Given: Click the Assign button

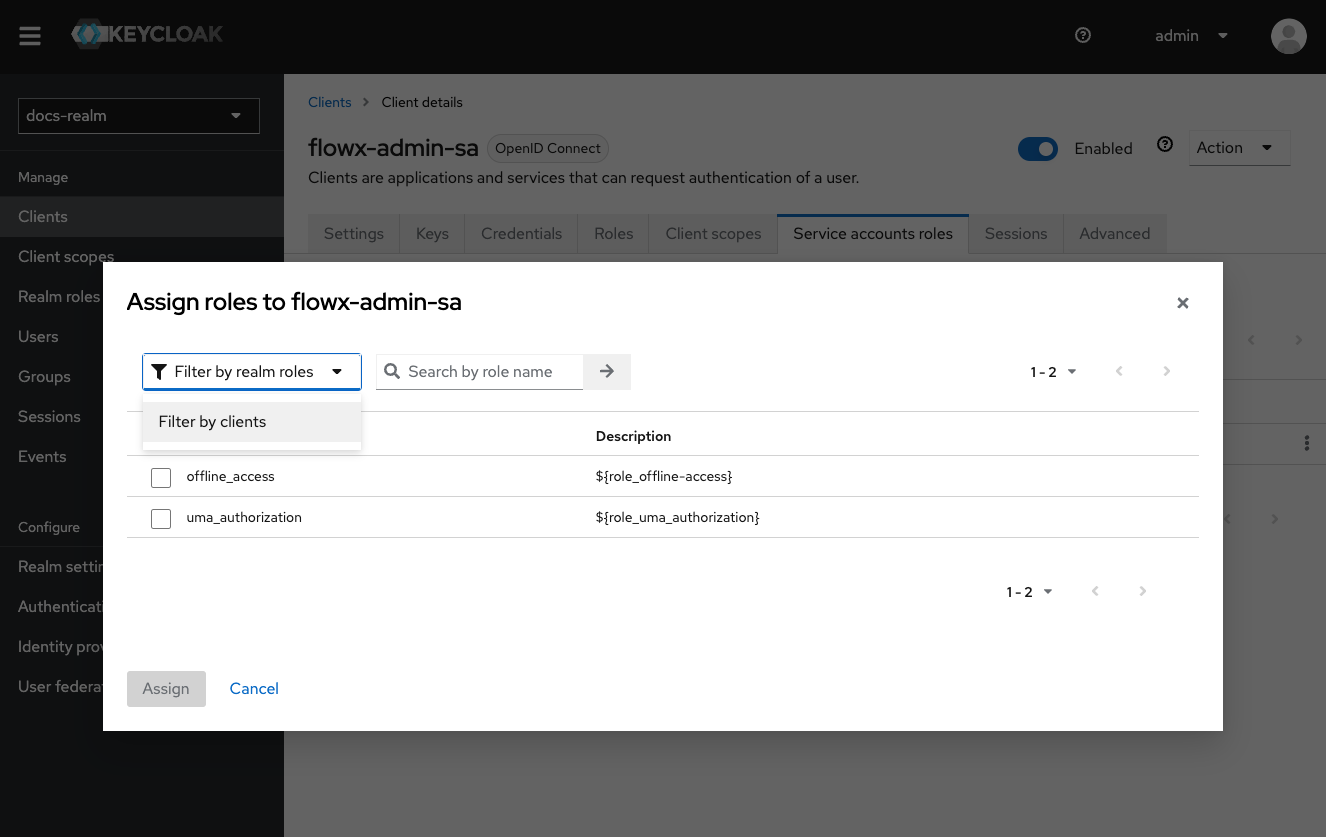Looking at the screenshot, I should click(166, 689).
